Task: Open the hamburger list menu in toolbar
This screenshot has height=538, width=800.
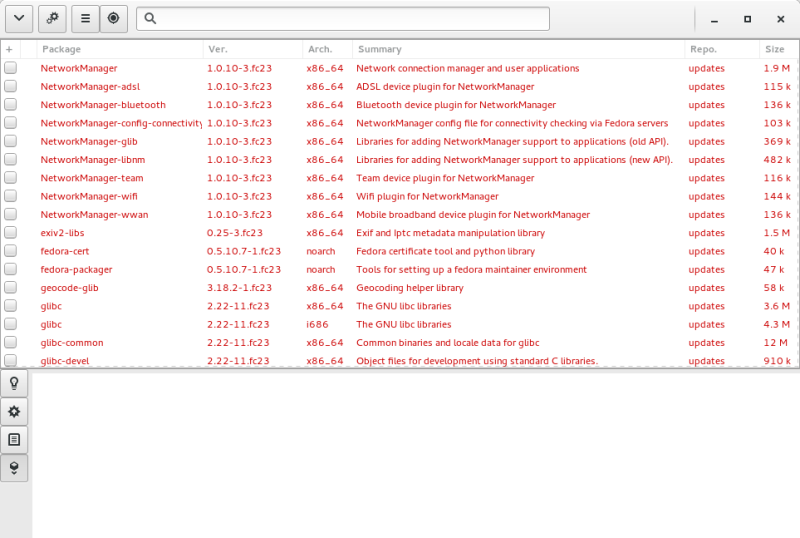Action: click(85, 19)
